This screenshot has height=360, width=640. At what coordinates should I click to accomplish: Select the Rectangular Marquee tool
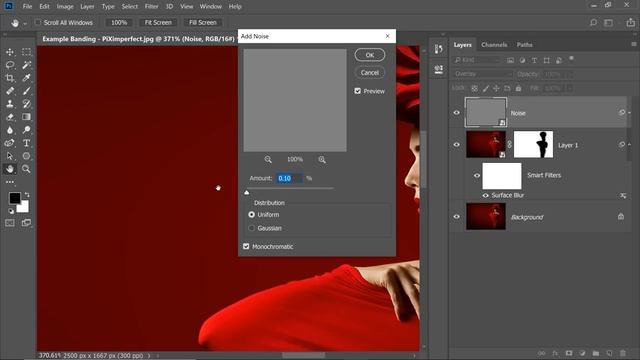(27, 52)
